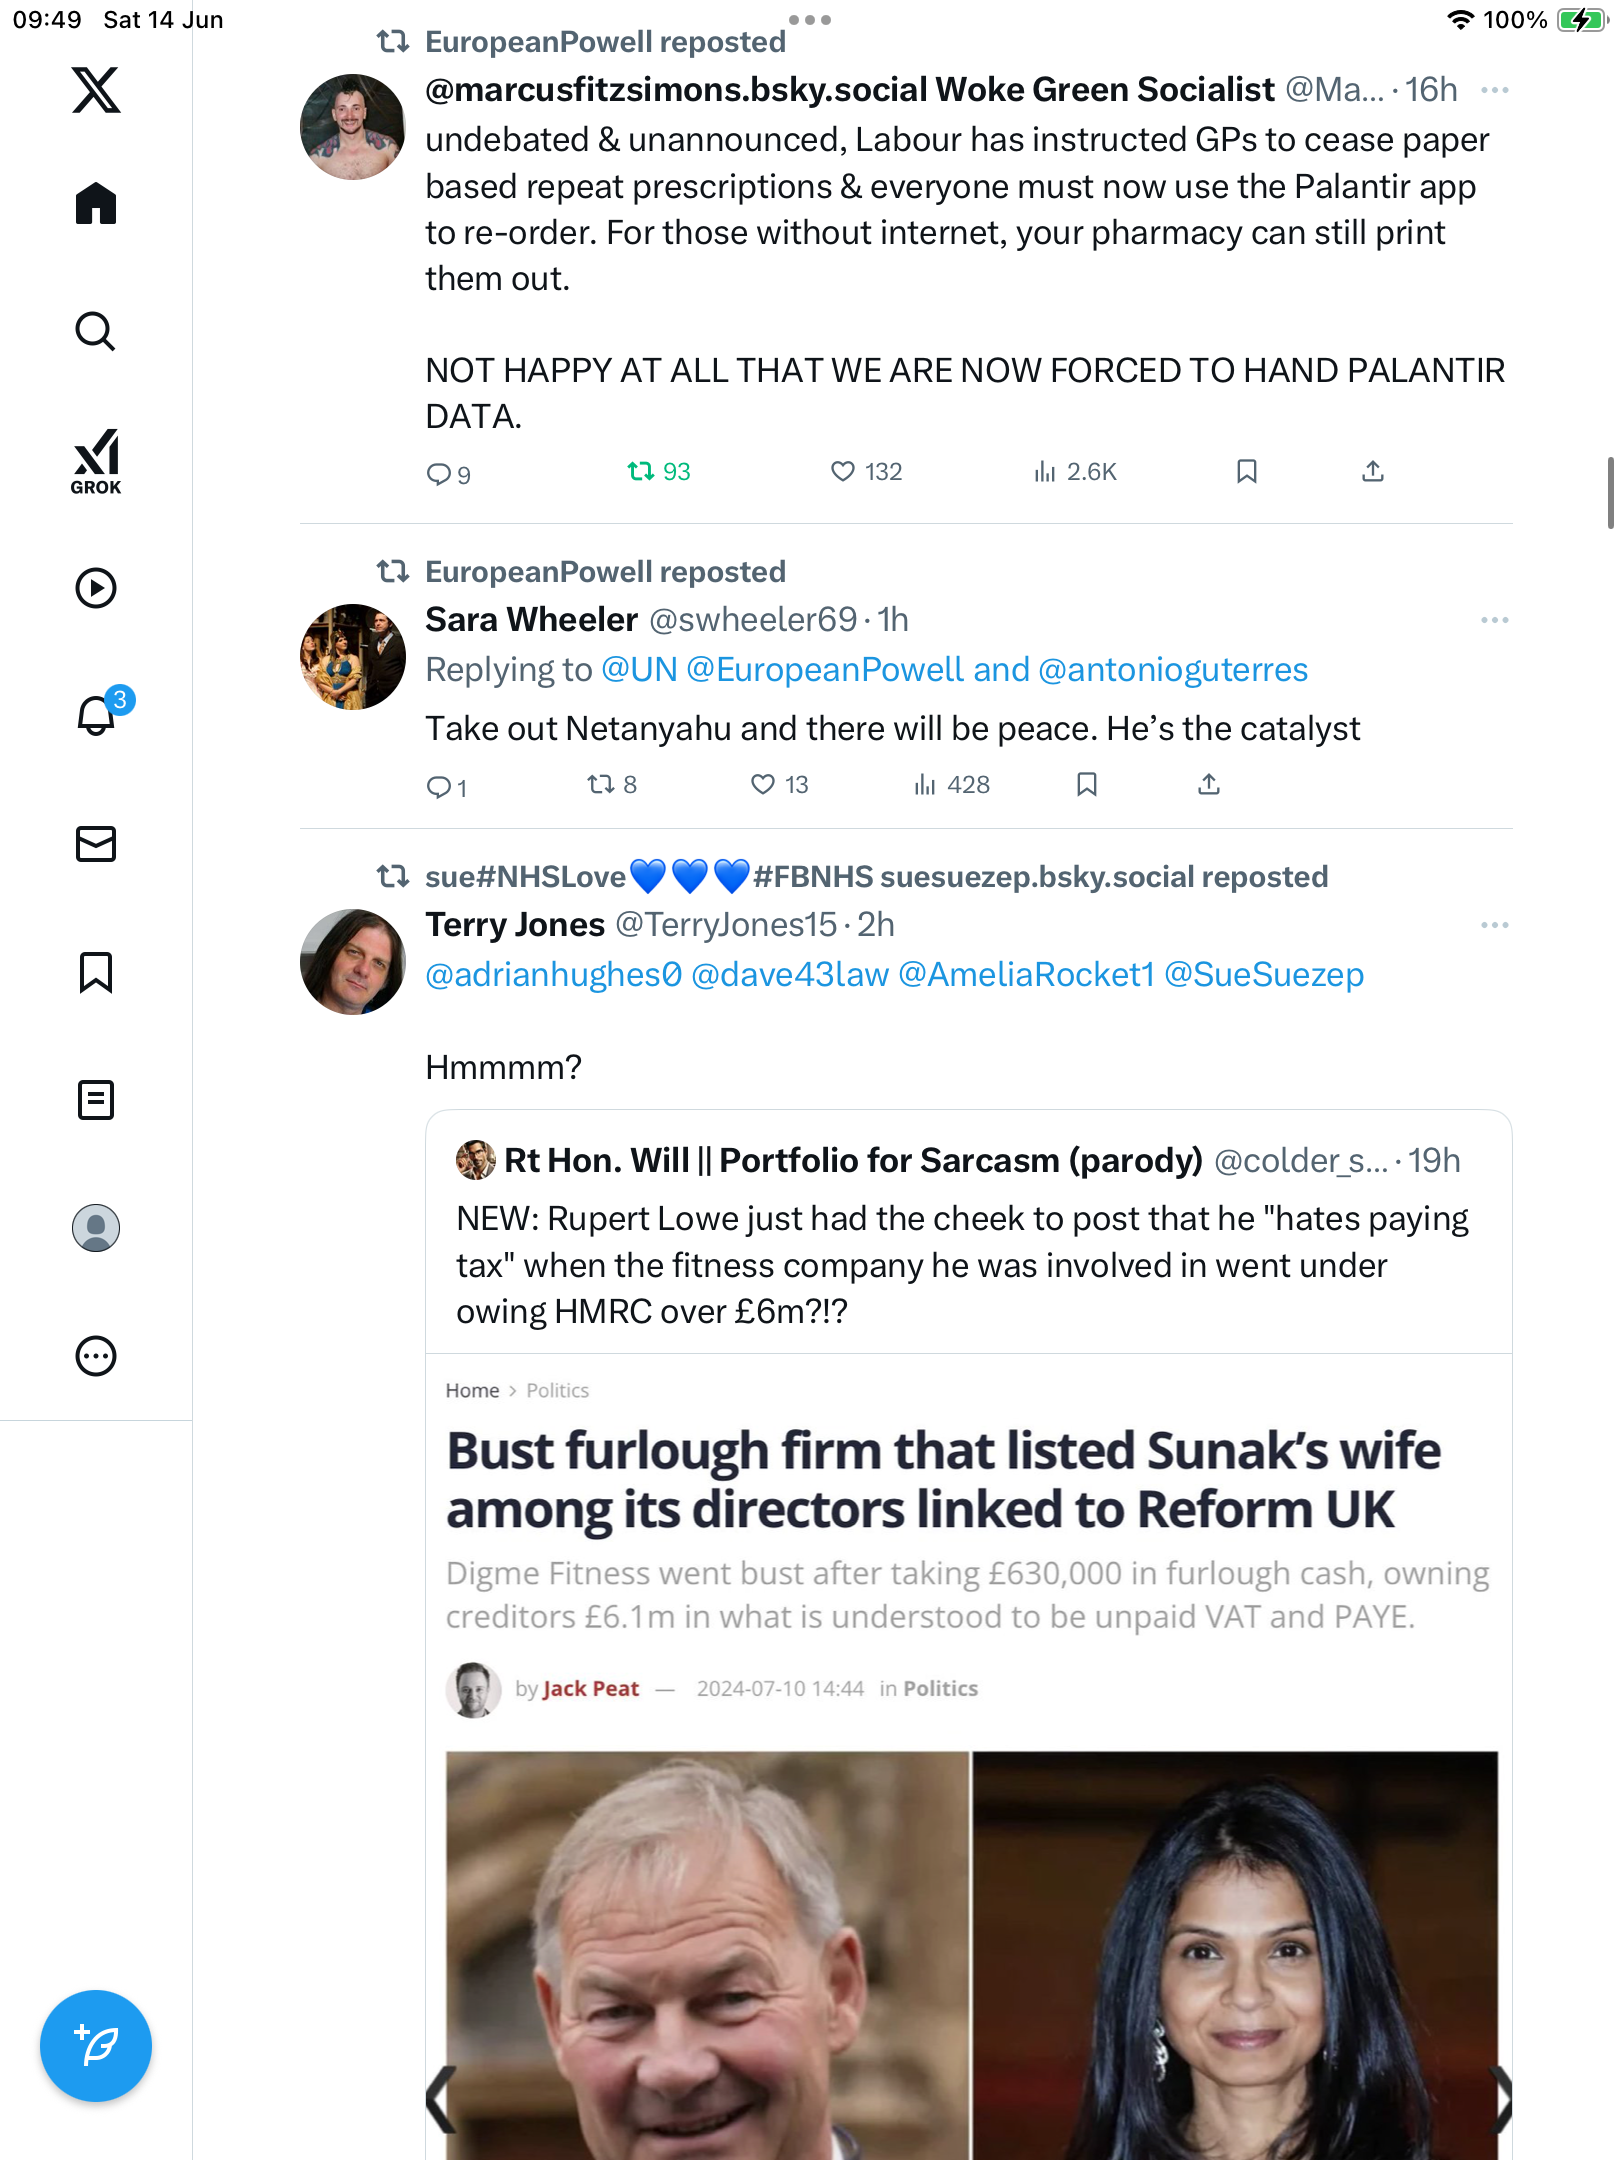1620x2160 pixels.
Task: Expand the More circle menu in sidebar
Action: click(96, 1356)
